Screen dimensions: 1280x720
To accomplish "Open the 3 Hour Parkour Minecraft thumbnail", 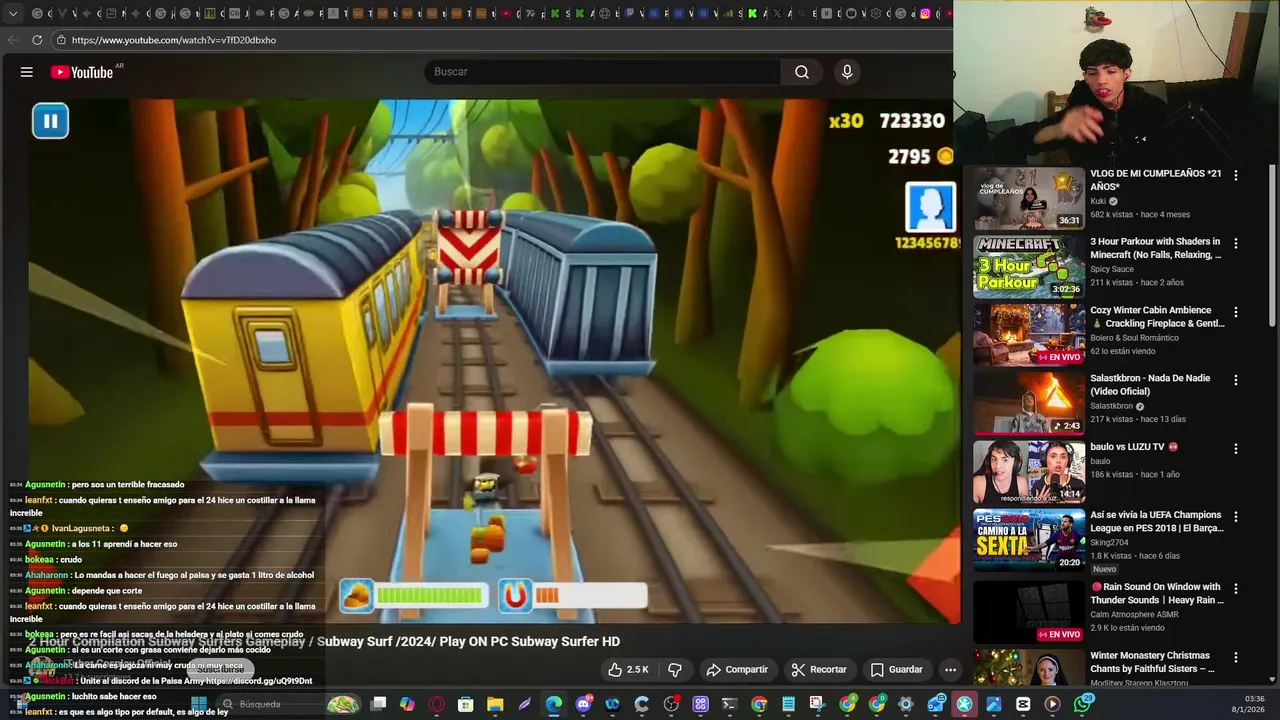I will [x=1029, y=267].
